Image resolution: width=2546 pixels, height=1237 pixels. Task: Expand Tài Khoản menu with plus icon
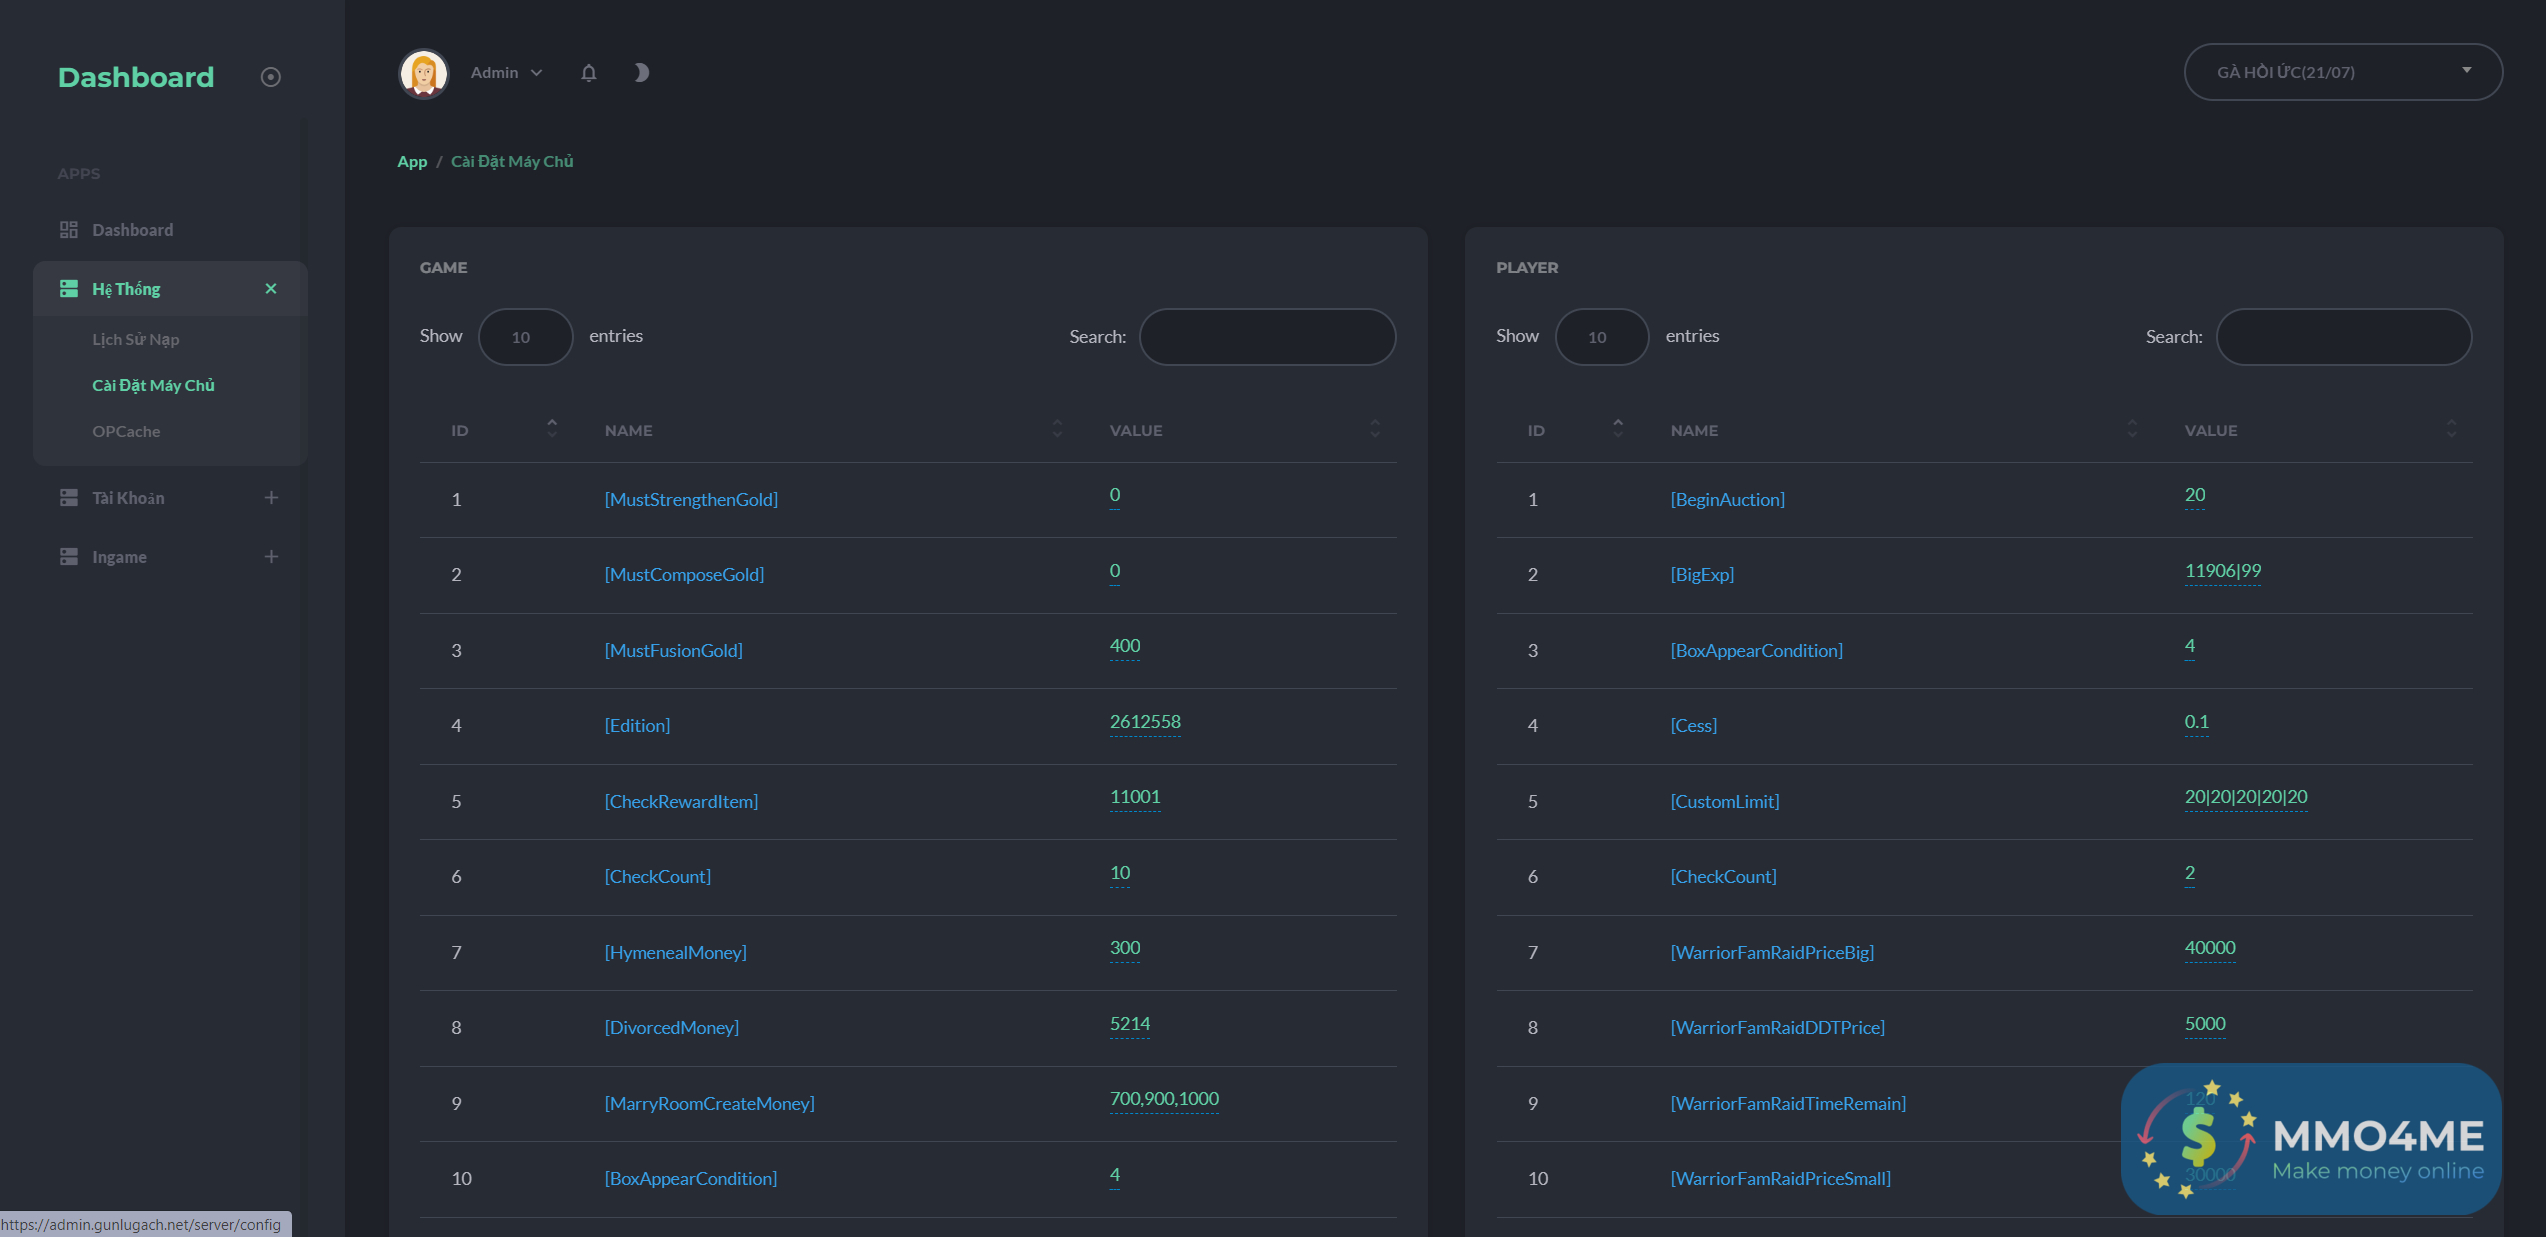pos(270,498)
